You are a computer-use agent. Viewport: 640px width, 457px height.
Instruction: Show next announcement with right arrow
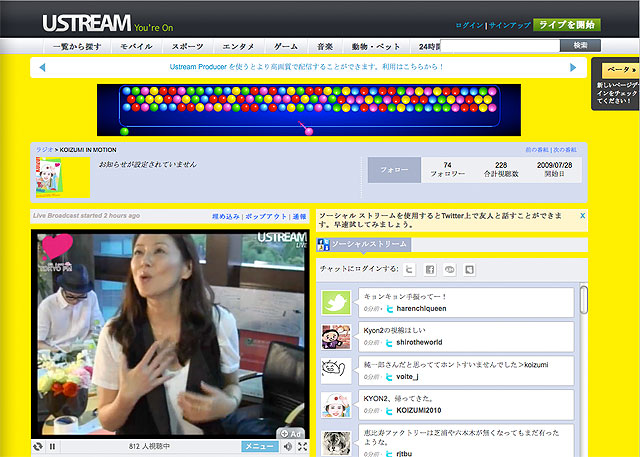(573, 67)
